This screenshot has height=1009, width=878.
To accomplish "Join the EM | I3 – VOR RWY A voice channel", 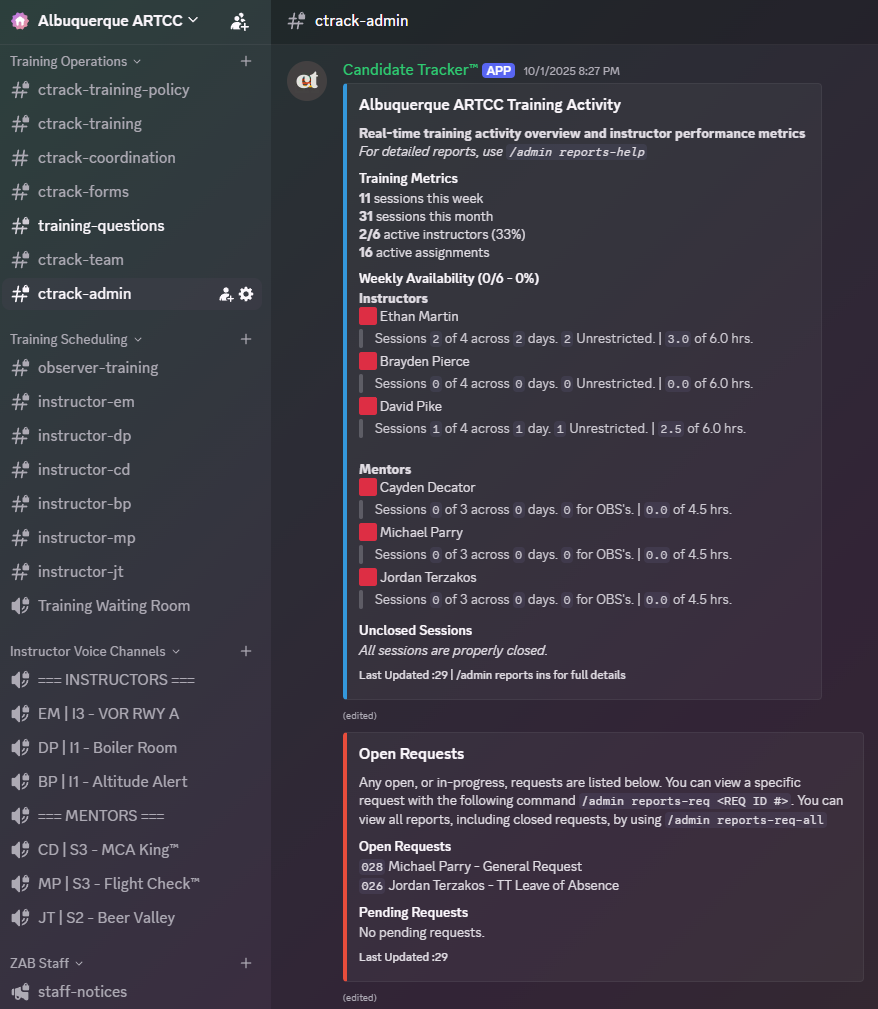I will coord(110,713).
